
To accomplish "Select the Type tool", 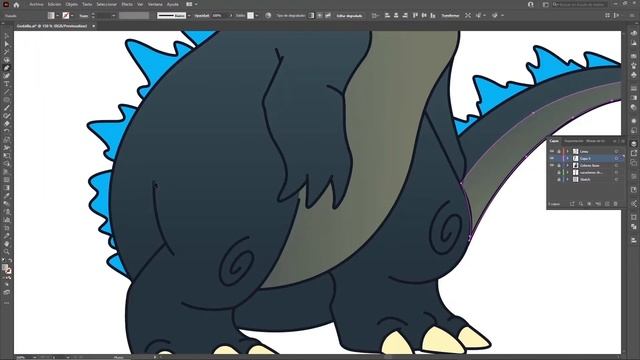I will [x=7, y=84].
